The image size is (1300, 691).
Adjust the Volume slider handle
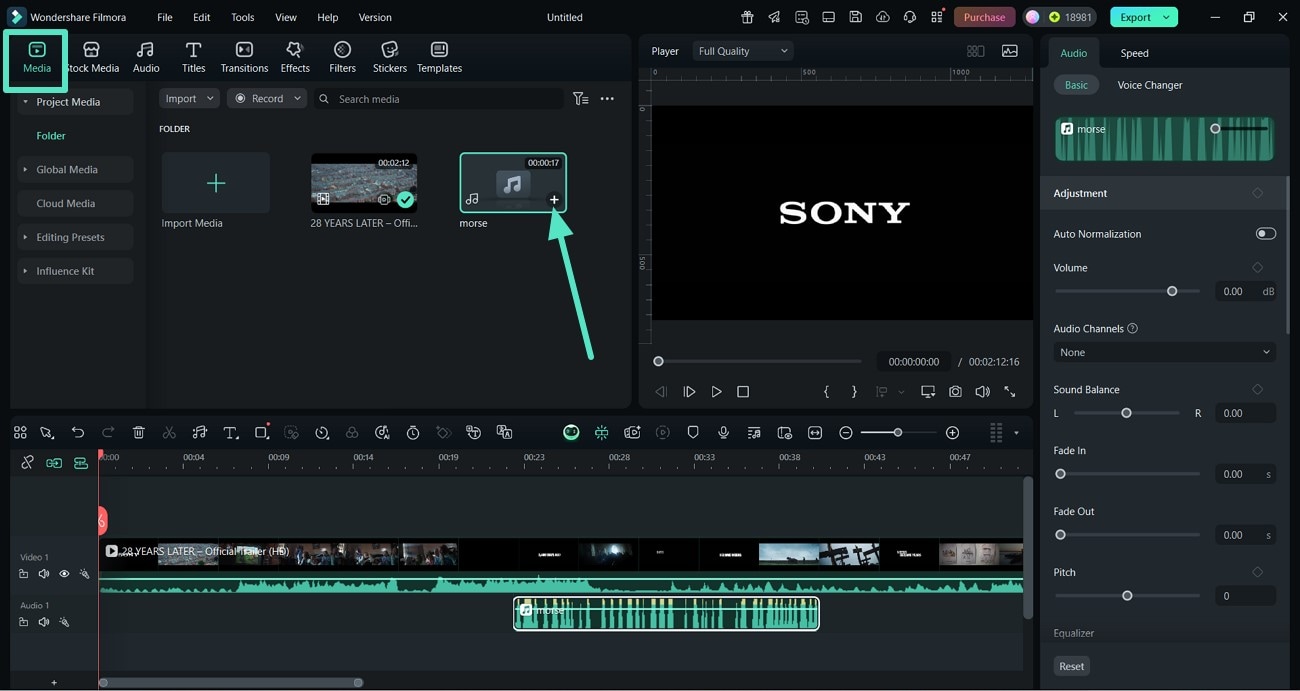(1172, 291)
